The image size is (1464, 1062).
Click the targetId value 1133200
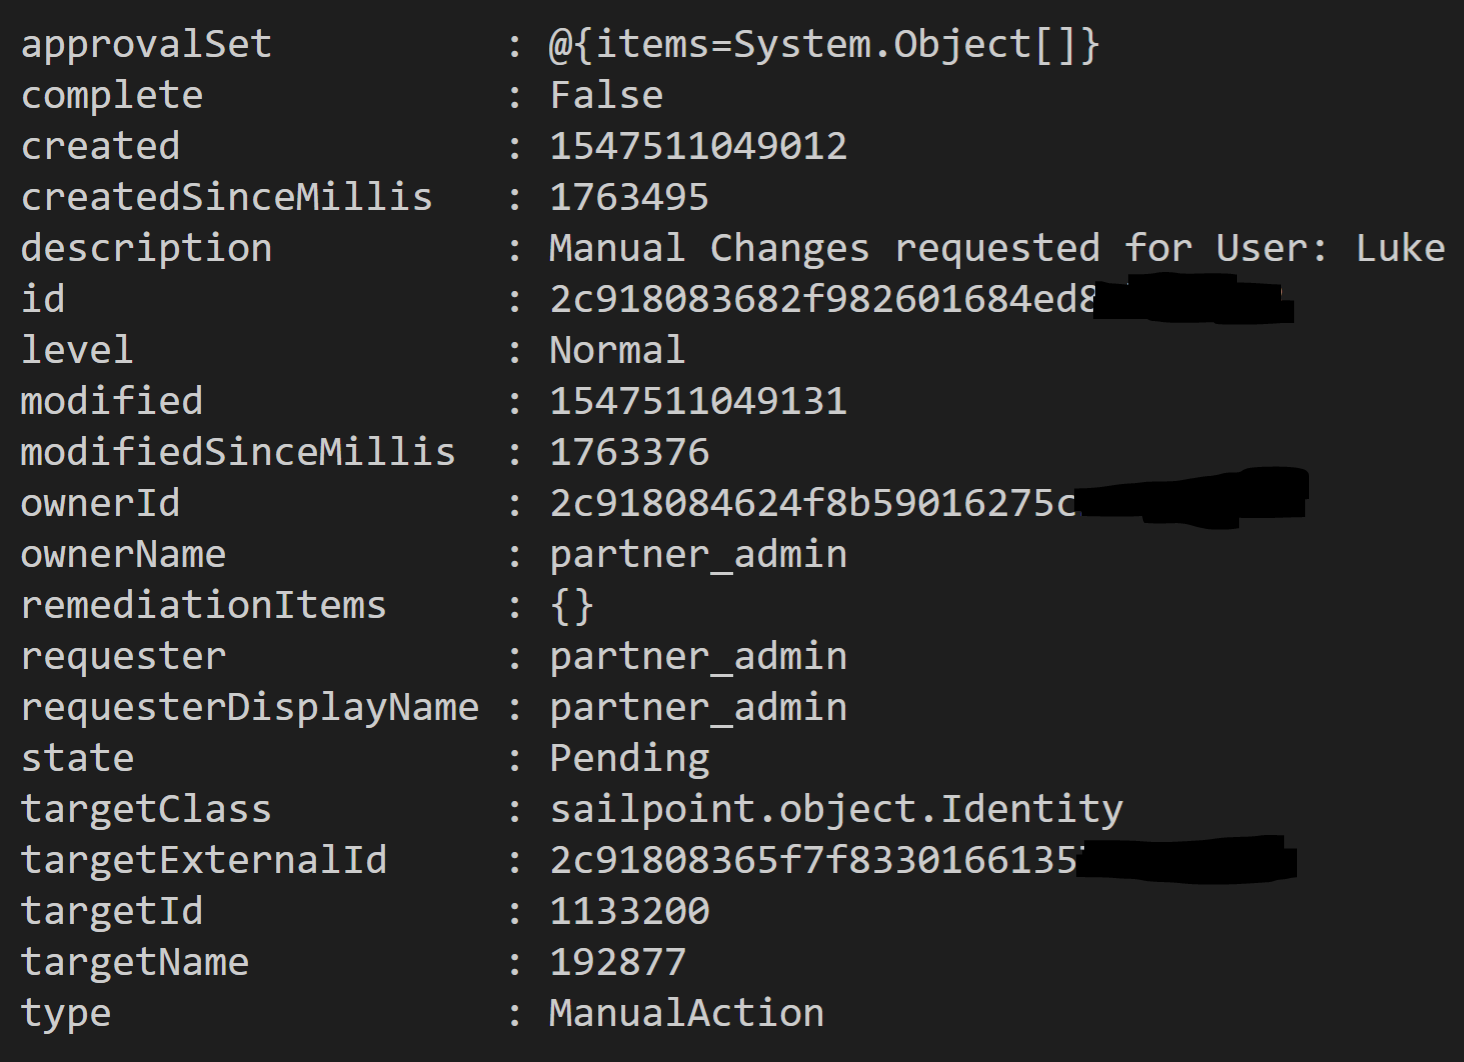629,912
